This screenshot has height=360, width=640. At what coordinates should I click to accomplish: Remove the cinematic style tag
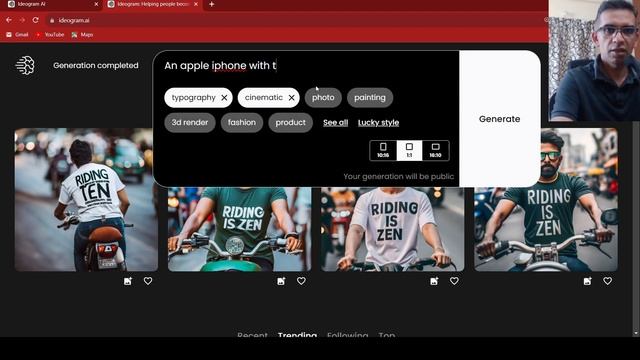click(291, 98)
